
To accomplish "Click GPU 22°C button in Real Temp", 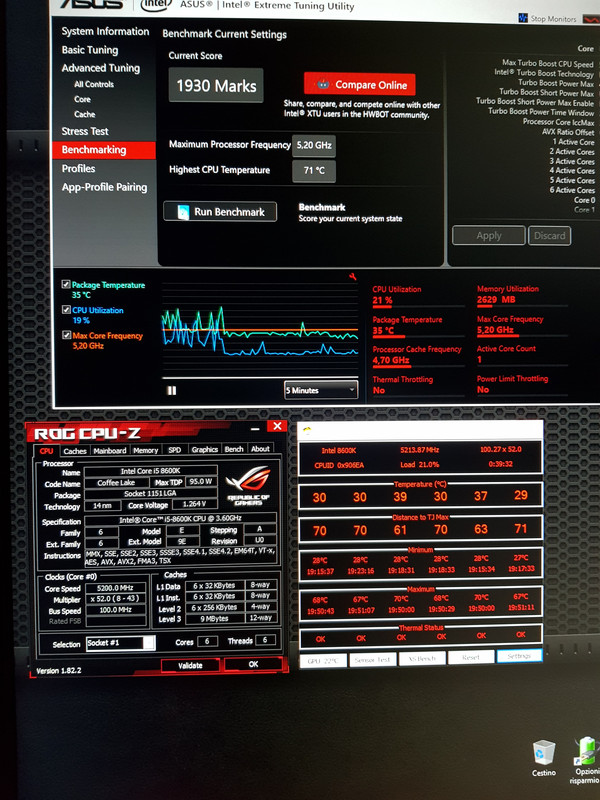I will [323, 660].
